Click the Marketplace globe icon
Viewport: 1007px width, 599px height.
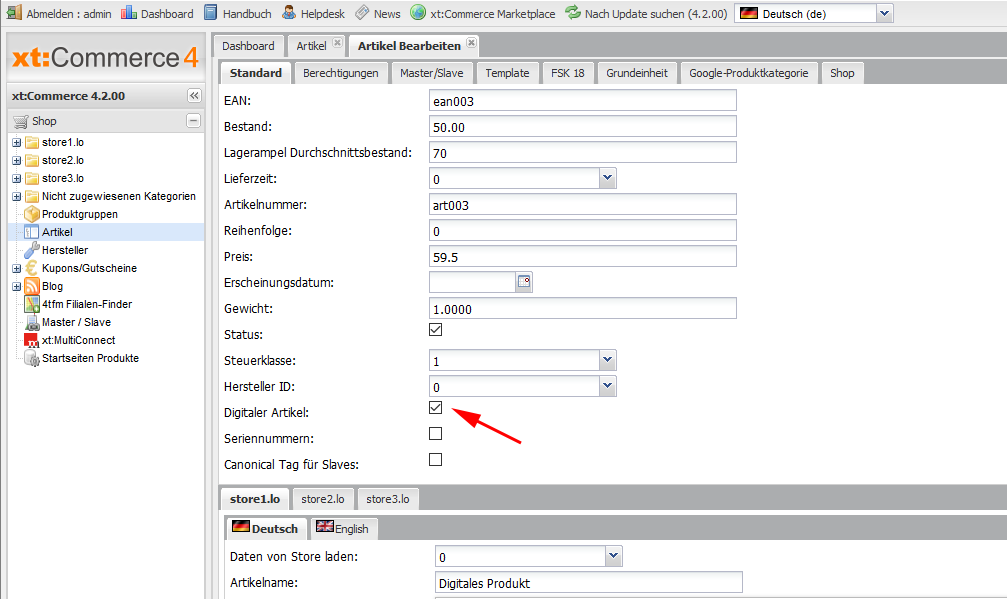418,13
